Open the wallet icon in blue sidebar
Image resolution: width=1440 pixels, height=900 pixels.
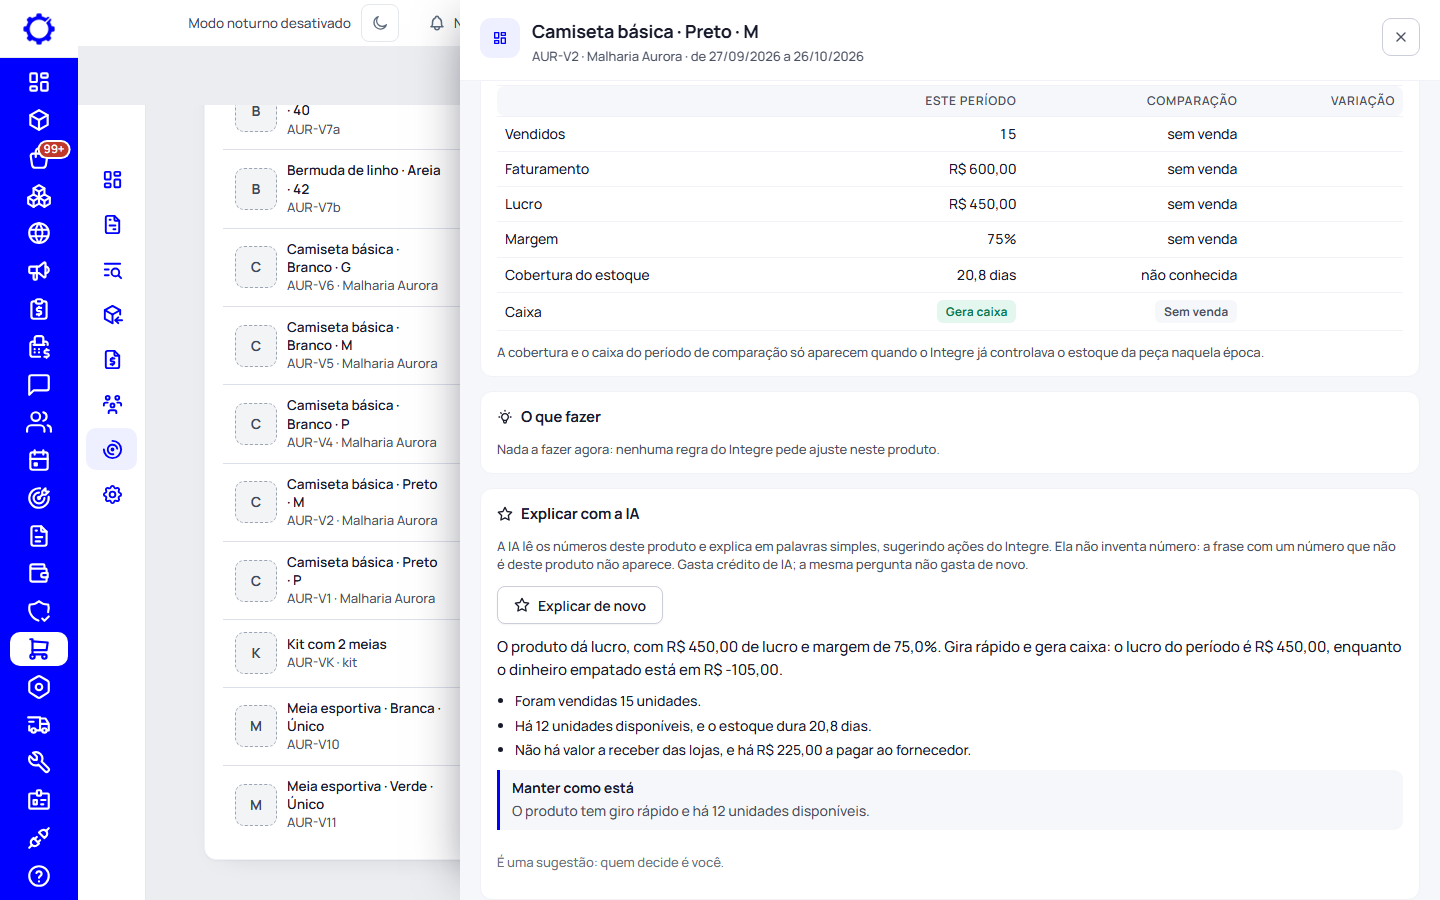point(39,574)
